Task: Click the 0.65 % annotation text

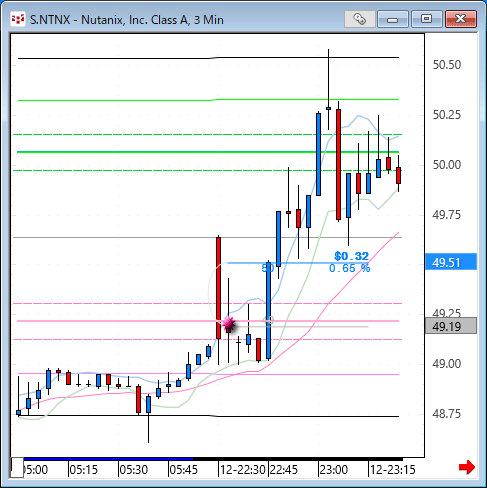Action: point(350,268)
